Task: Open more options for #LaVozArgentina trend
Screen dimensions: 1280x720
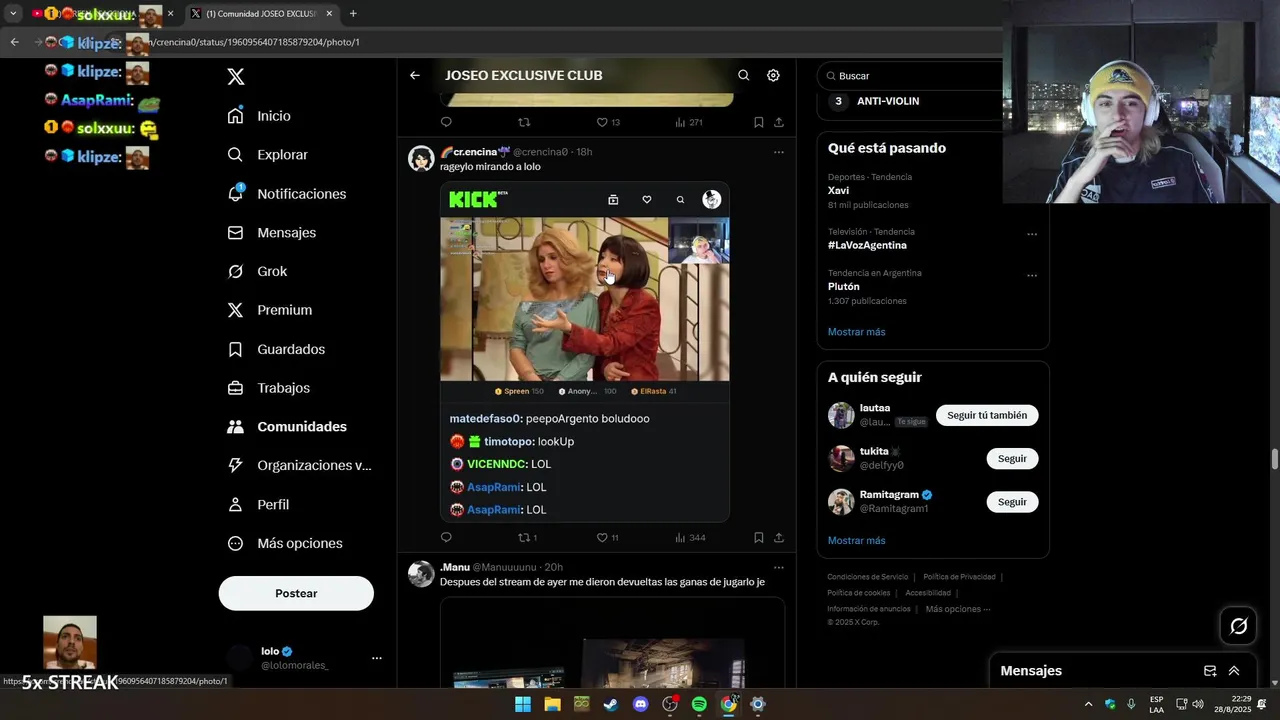Action: click(1032, 234)
